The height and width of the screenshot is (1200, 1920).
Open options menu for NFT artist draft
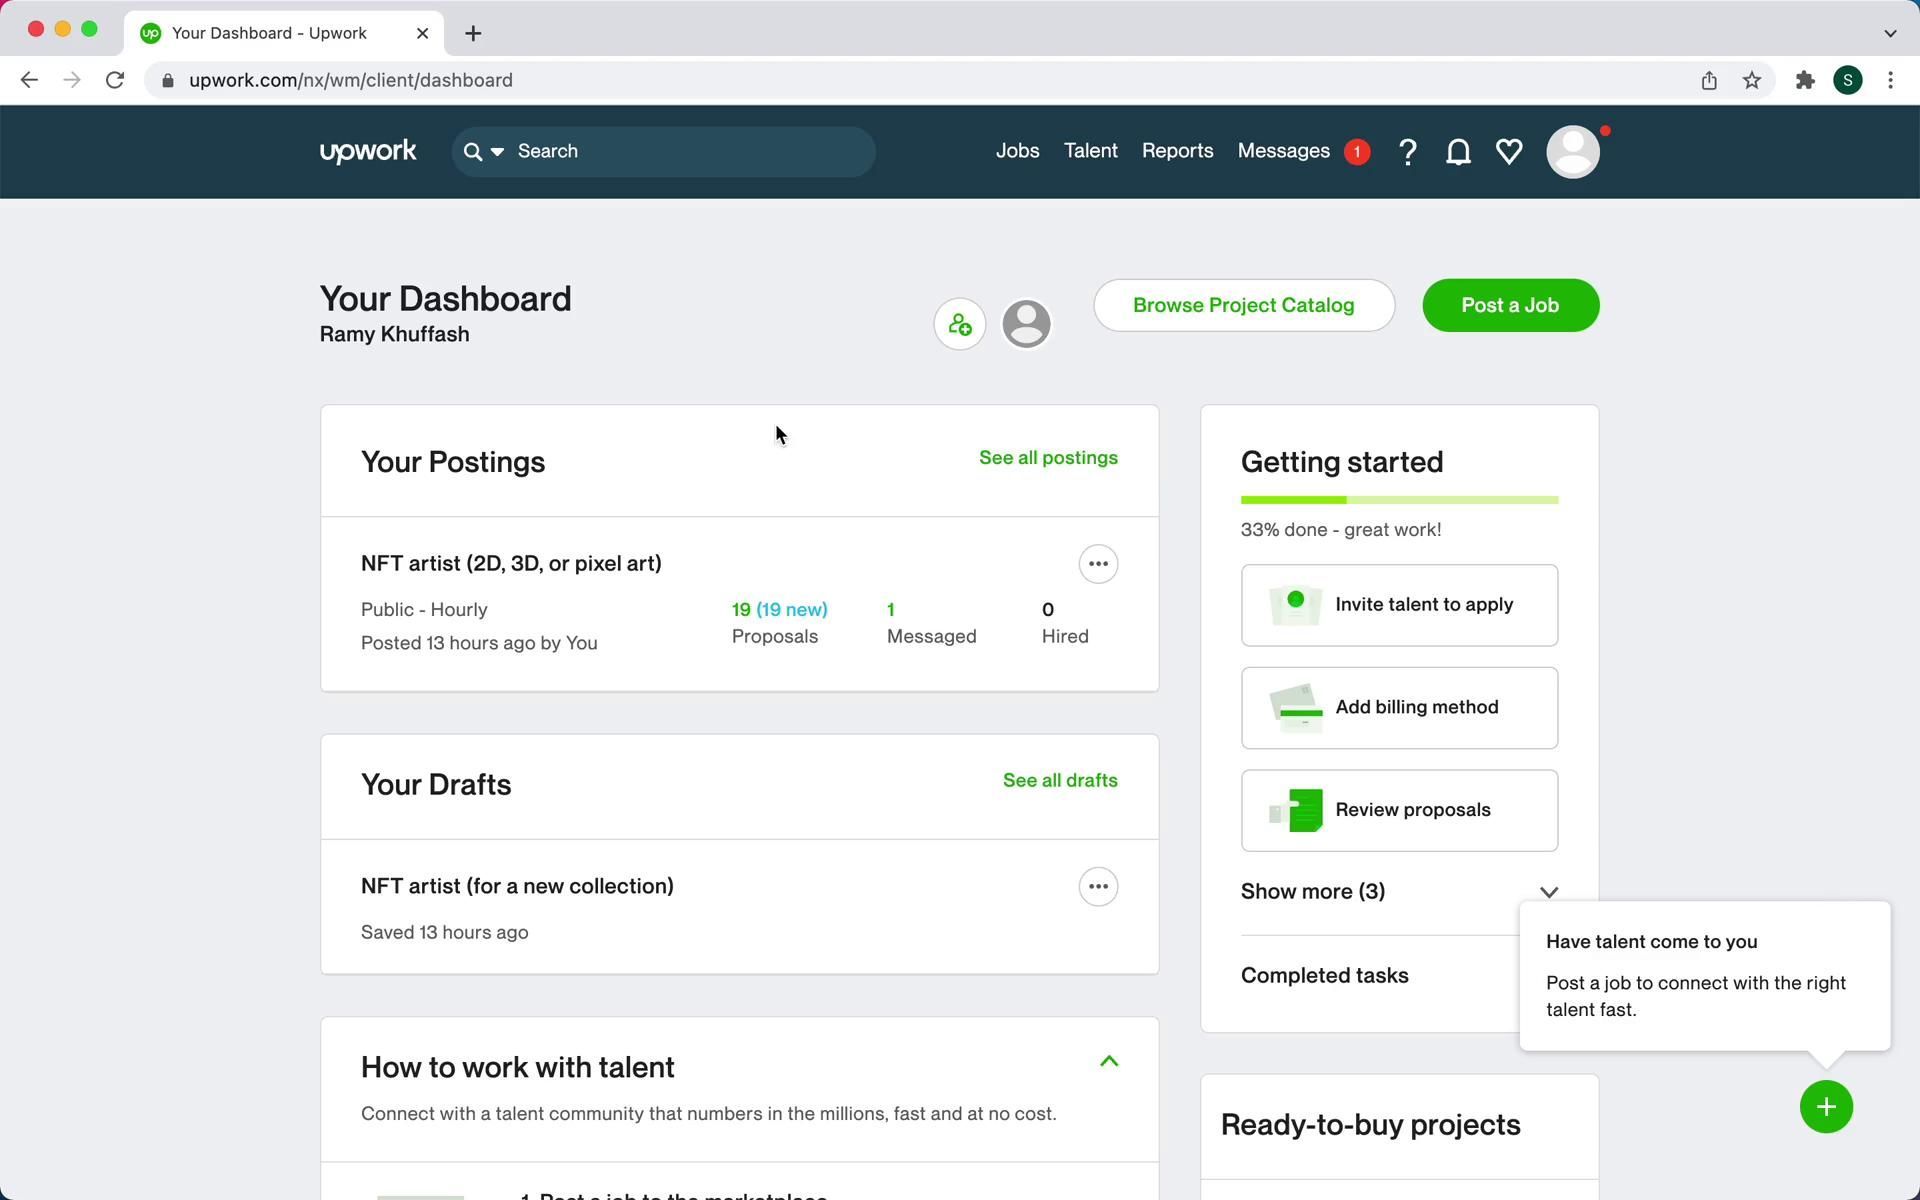coord(1098,887)
